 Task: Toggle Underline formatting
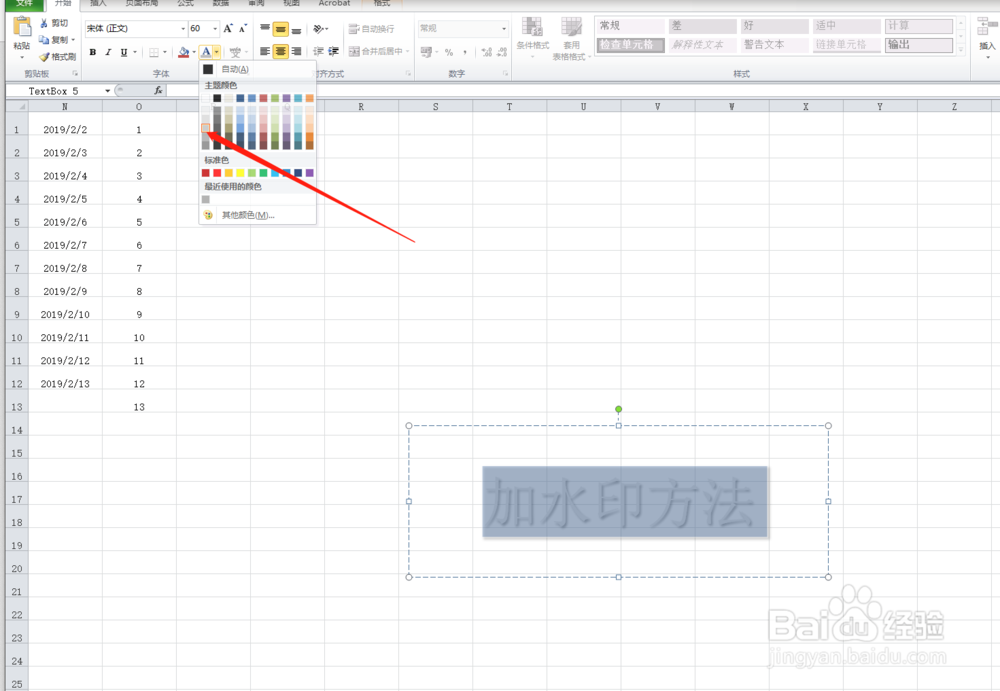click(x=124, y=52)
